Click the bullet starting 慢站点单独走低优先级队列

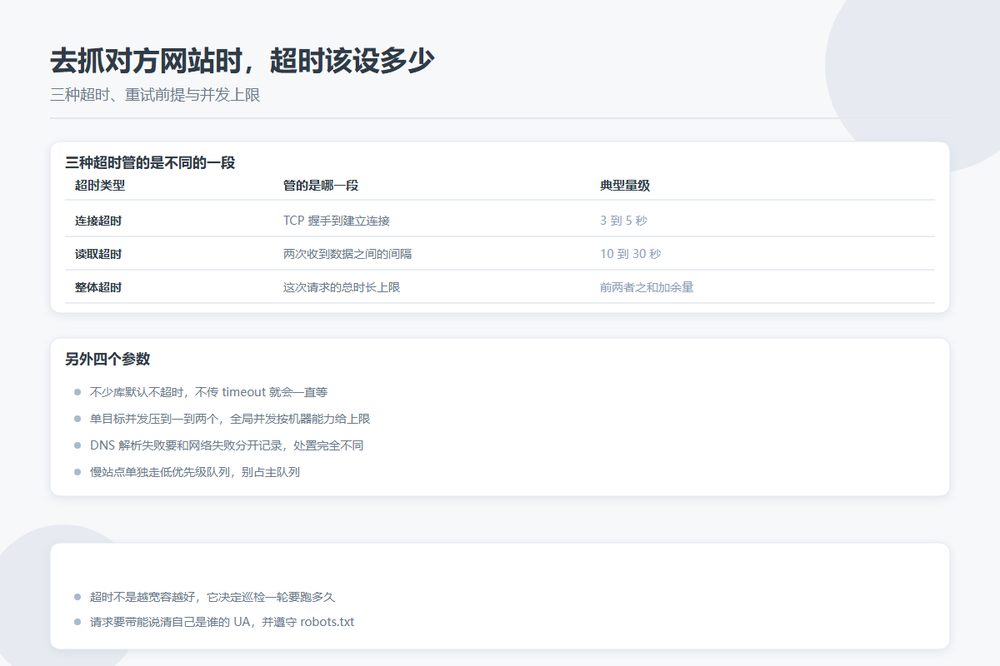[195, 472]
